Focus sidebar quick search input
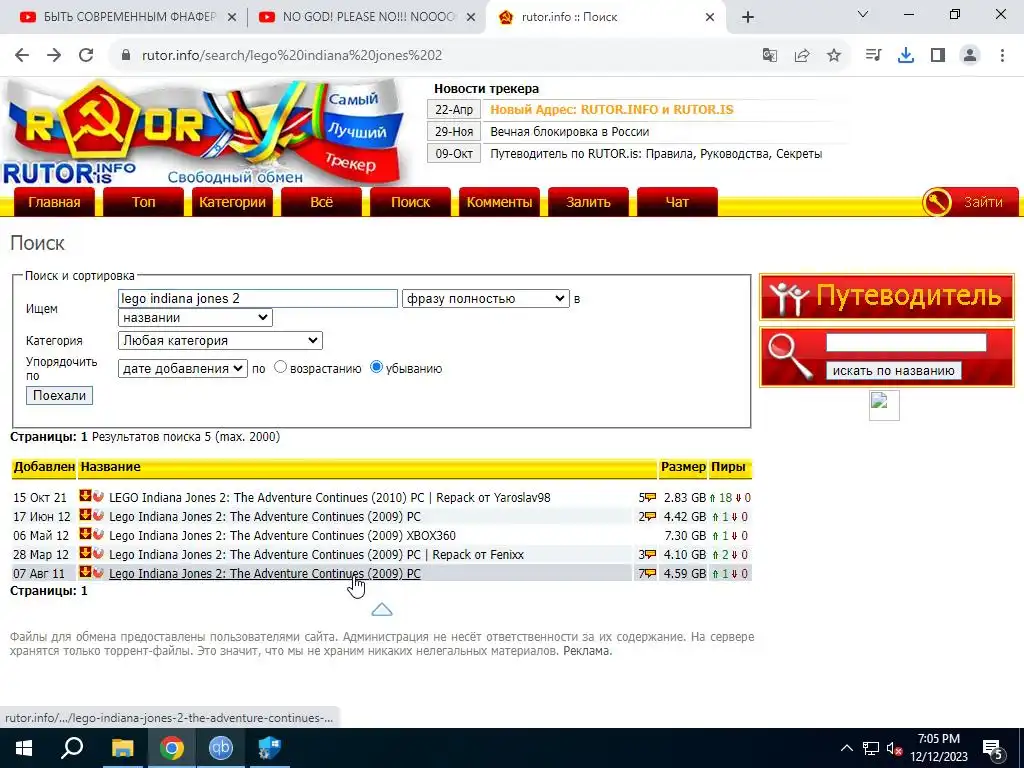The height and width of the screenshot is (768, 1024). [x=906, y=342]
